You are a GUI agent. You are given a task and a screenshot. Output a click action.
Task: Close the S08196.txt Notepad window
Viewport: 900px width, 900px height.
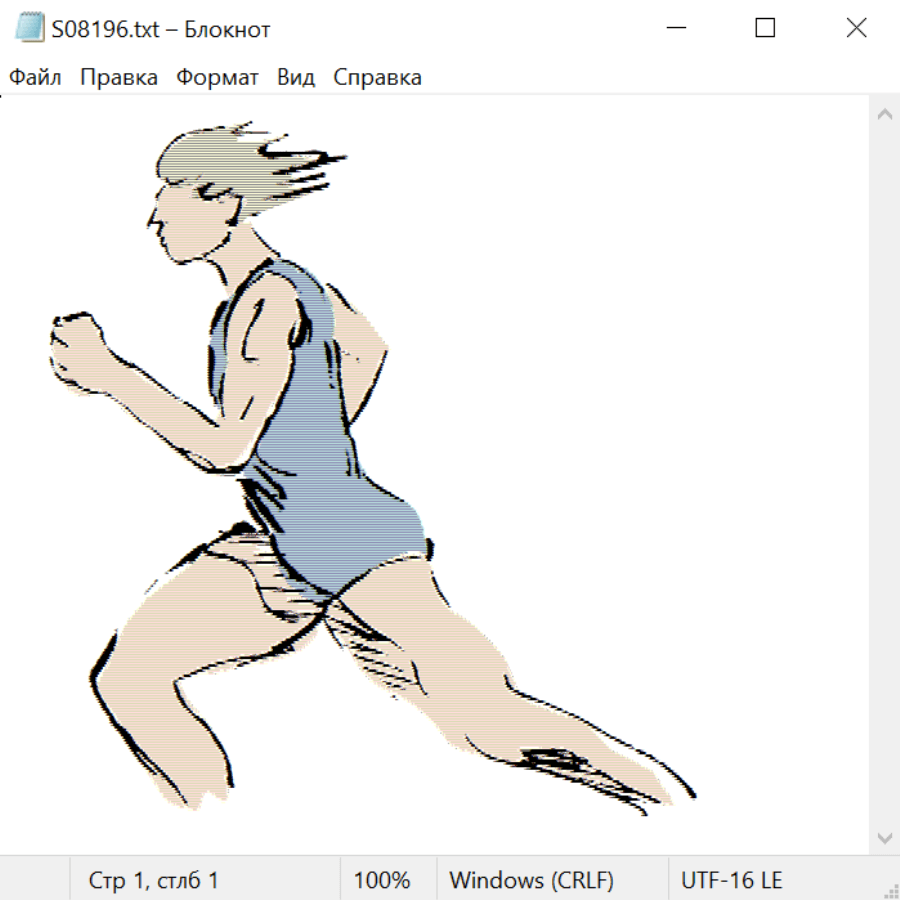click(x=856, y=28)
